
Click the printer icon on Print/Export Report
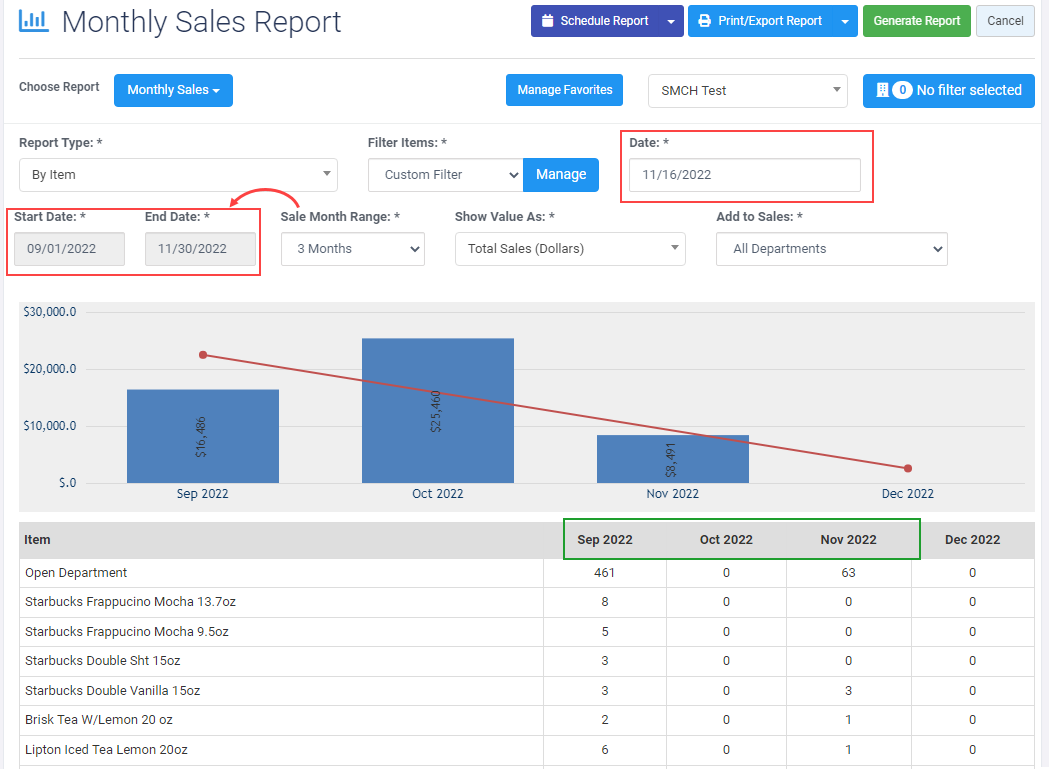click(704, 21)
